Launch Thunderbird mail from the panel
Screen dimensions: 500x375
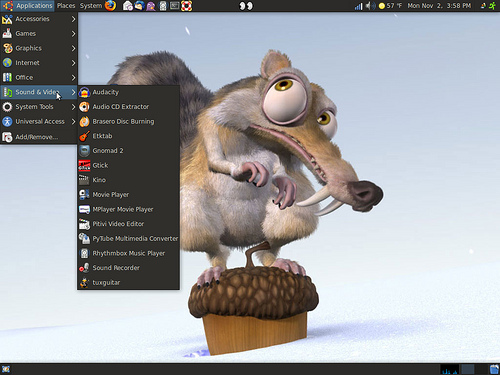pyautogui.click(x=139, y=6)
